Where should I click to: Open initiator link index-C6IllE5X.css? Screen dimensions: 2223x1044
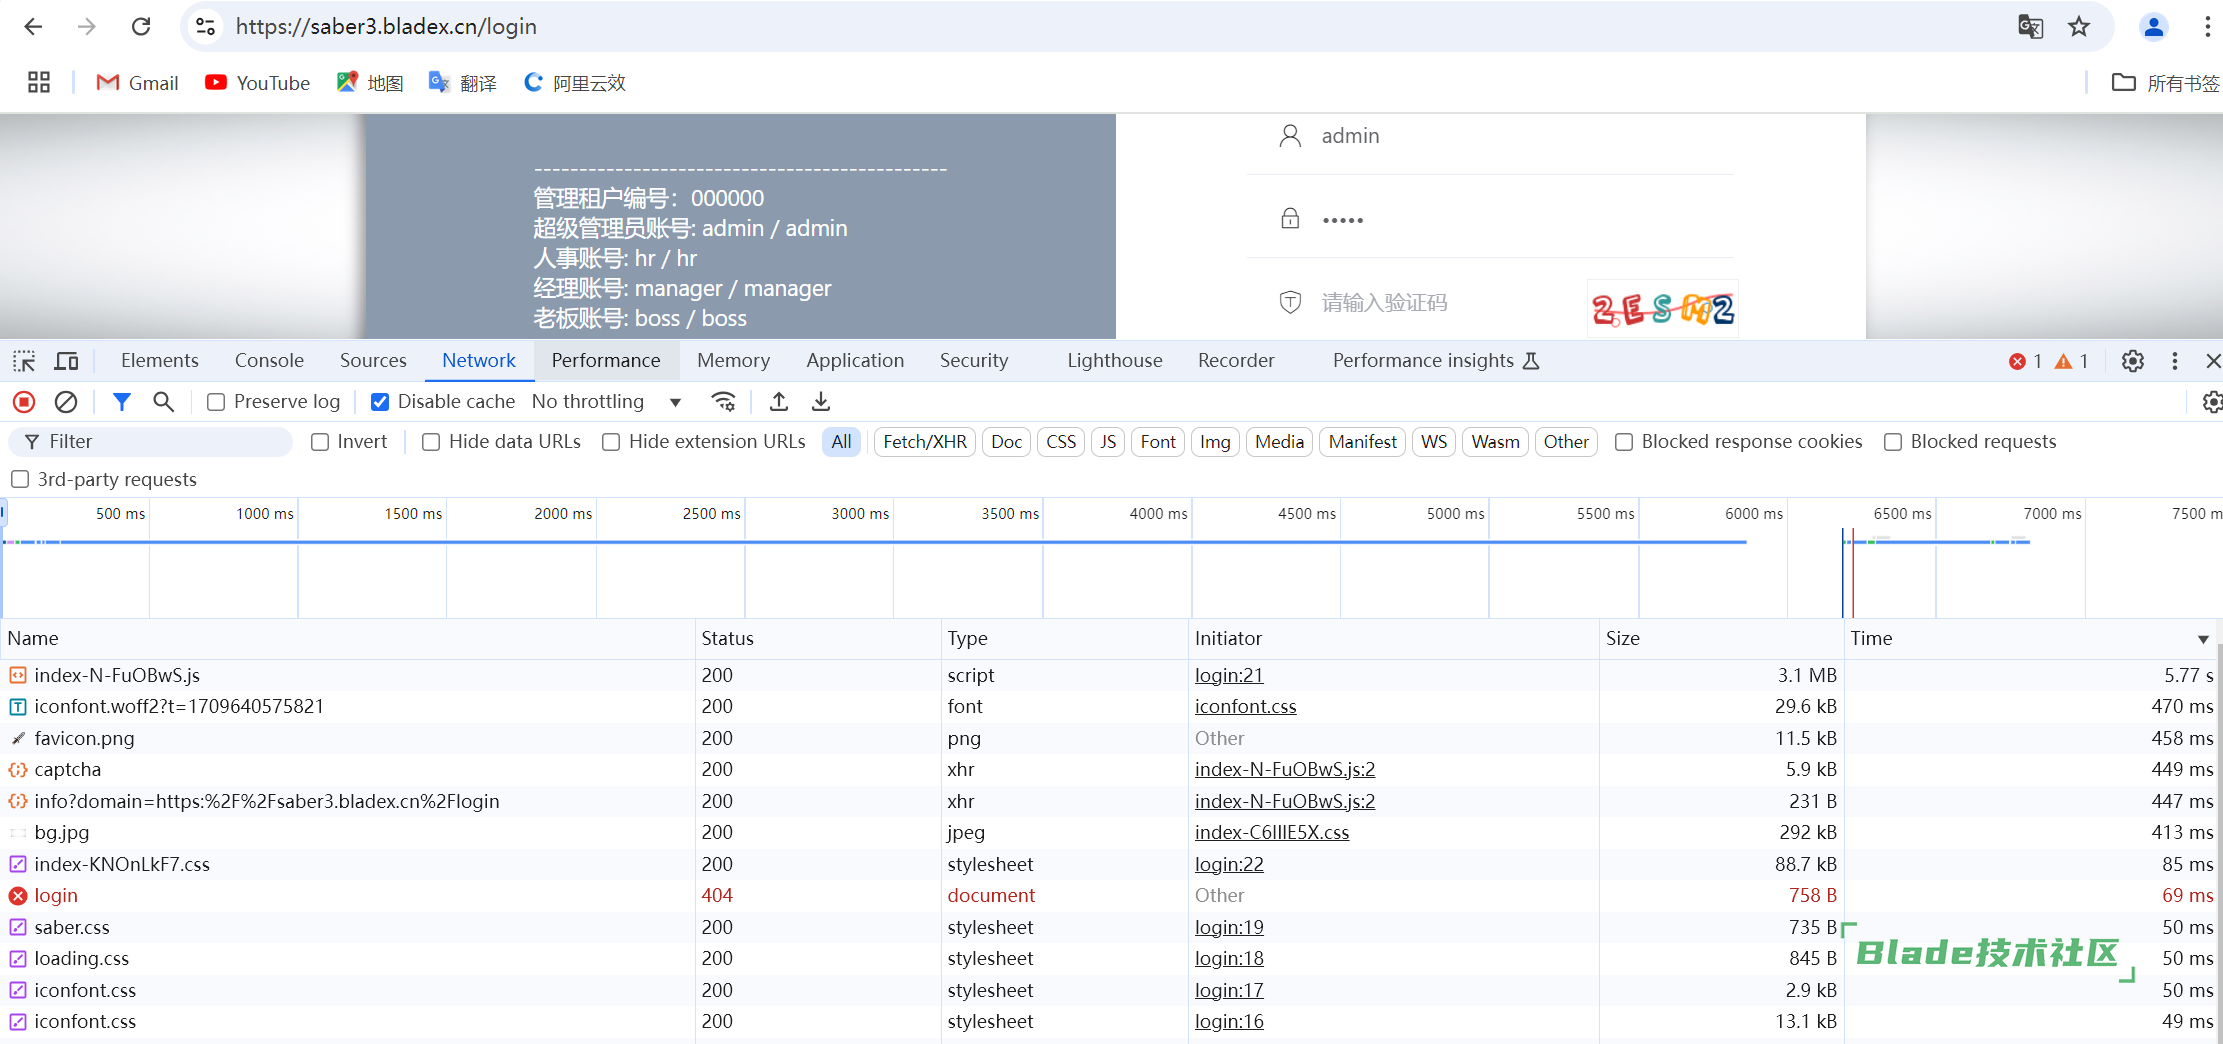[x=1272, y=833]
